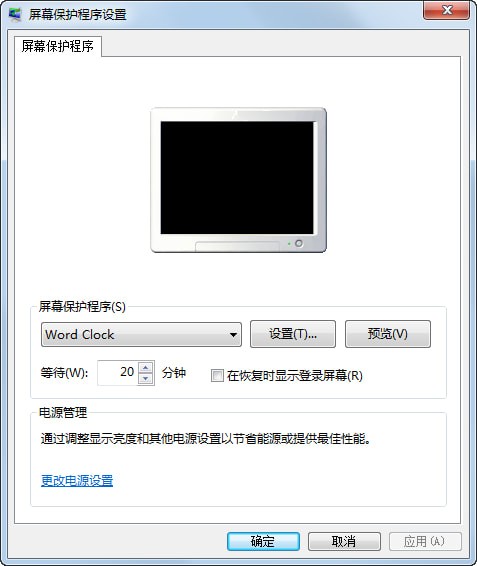This screenshot has width=477, height=566.
Task: Click the 应用(A) apply button
Action: (x=425, y=541)
